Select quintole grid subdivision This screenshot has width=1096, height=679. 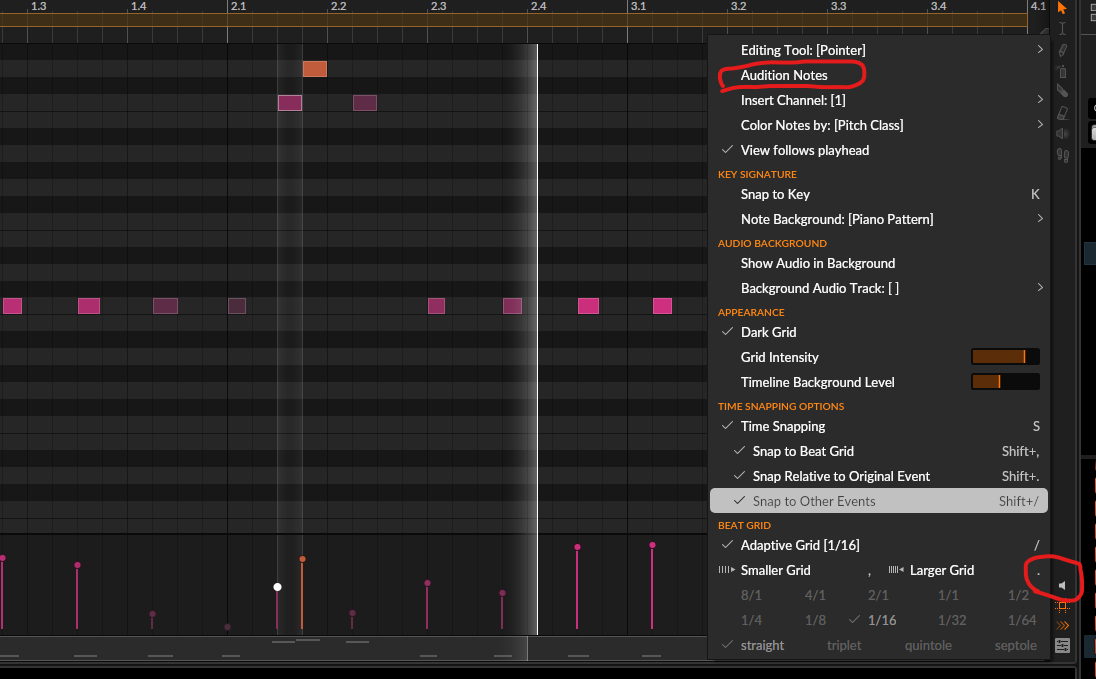click(x=928, y=645)
